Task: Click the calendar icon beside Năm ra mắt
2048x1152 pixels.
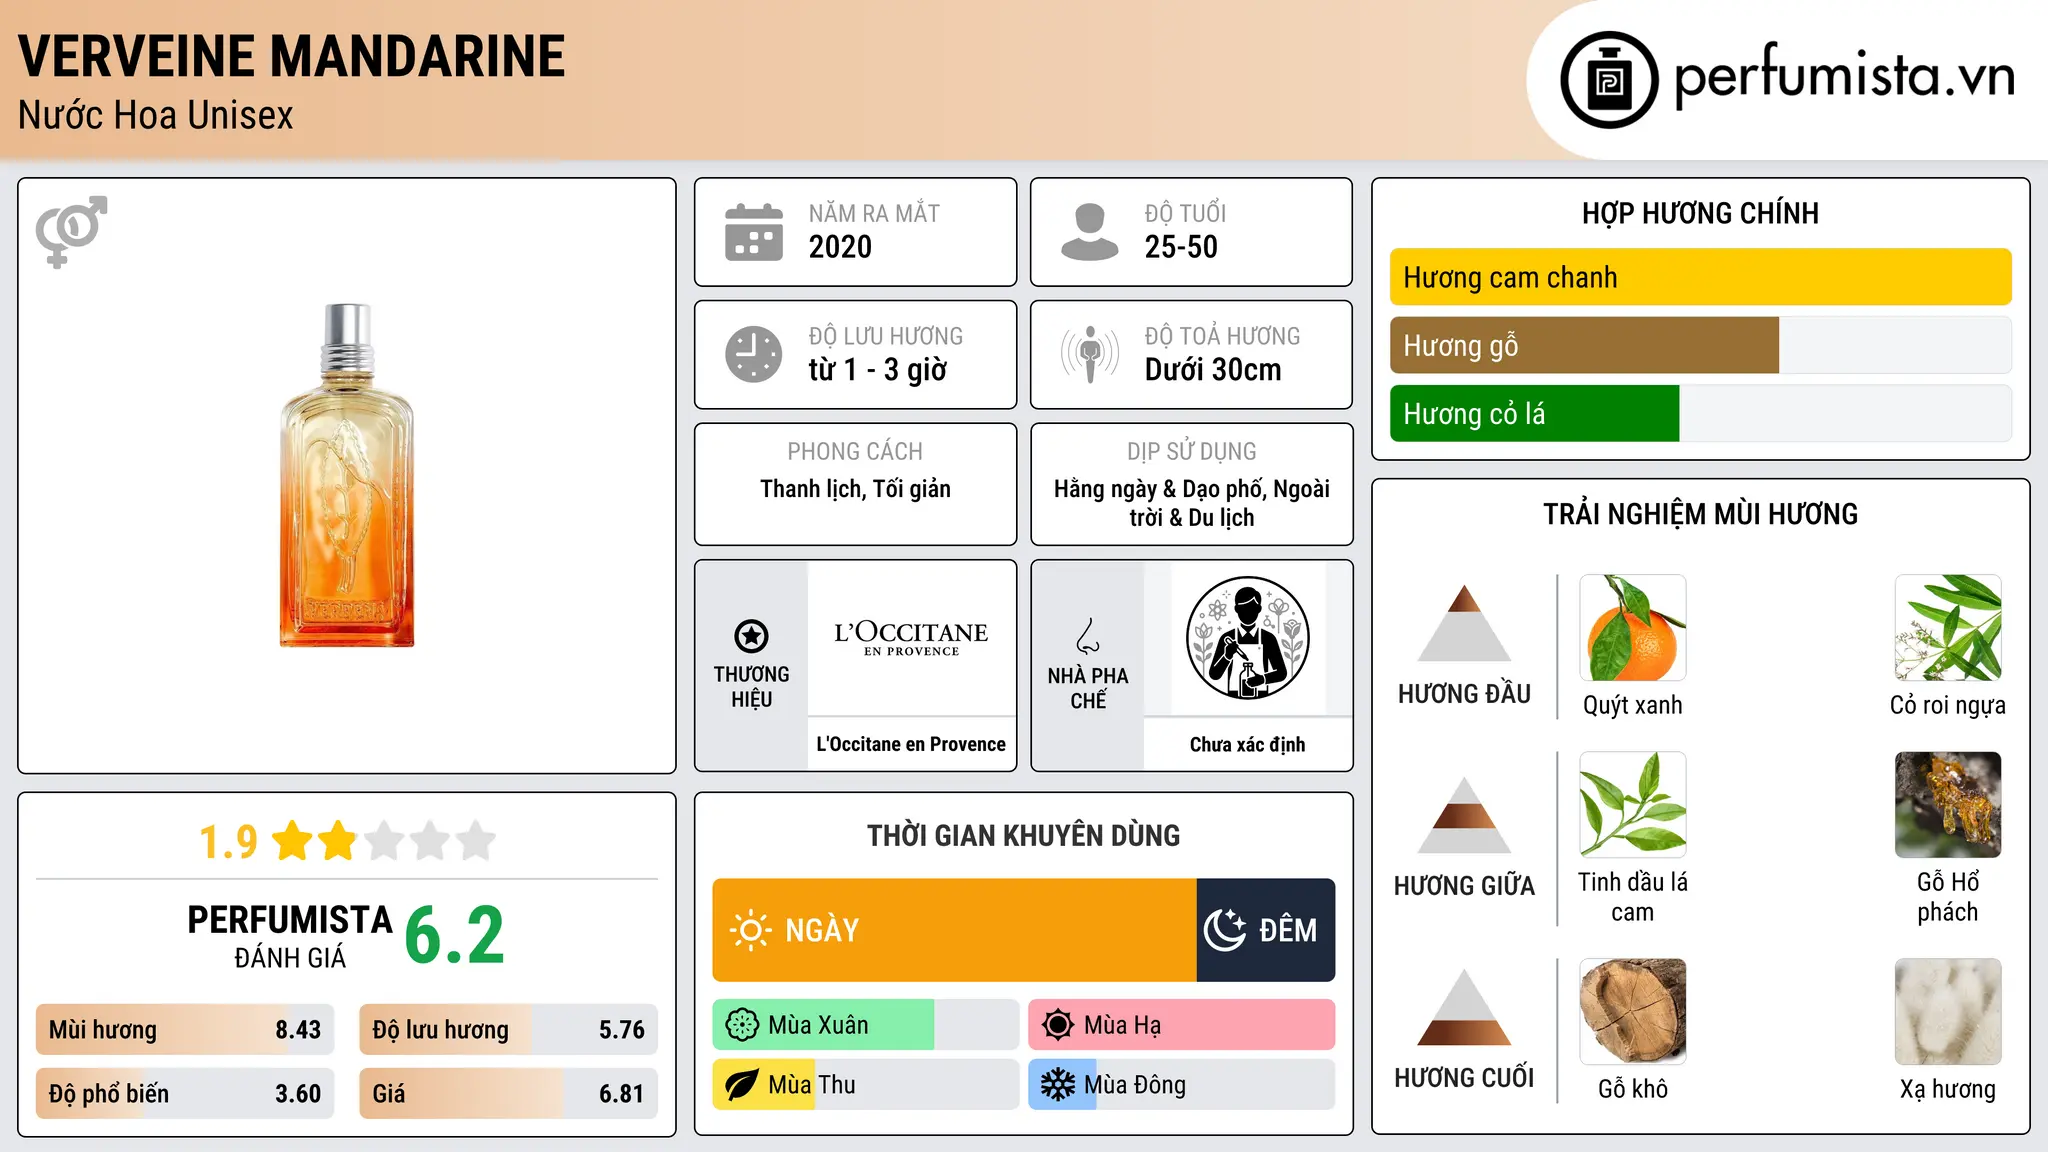Action: (x=754, y=232)
